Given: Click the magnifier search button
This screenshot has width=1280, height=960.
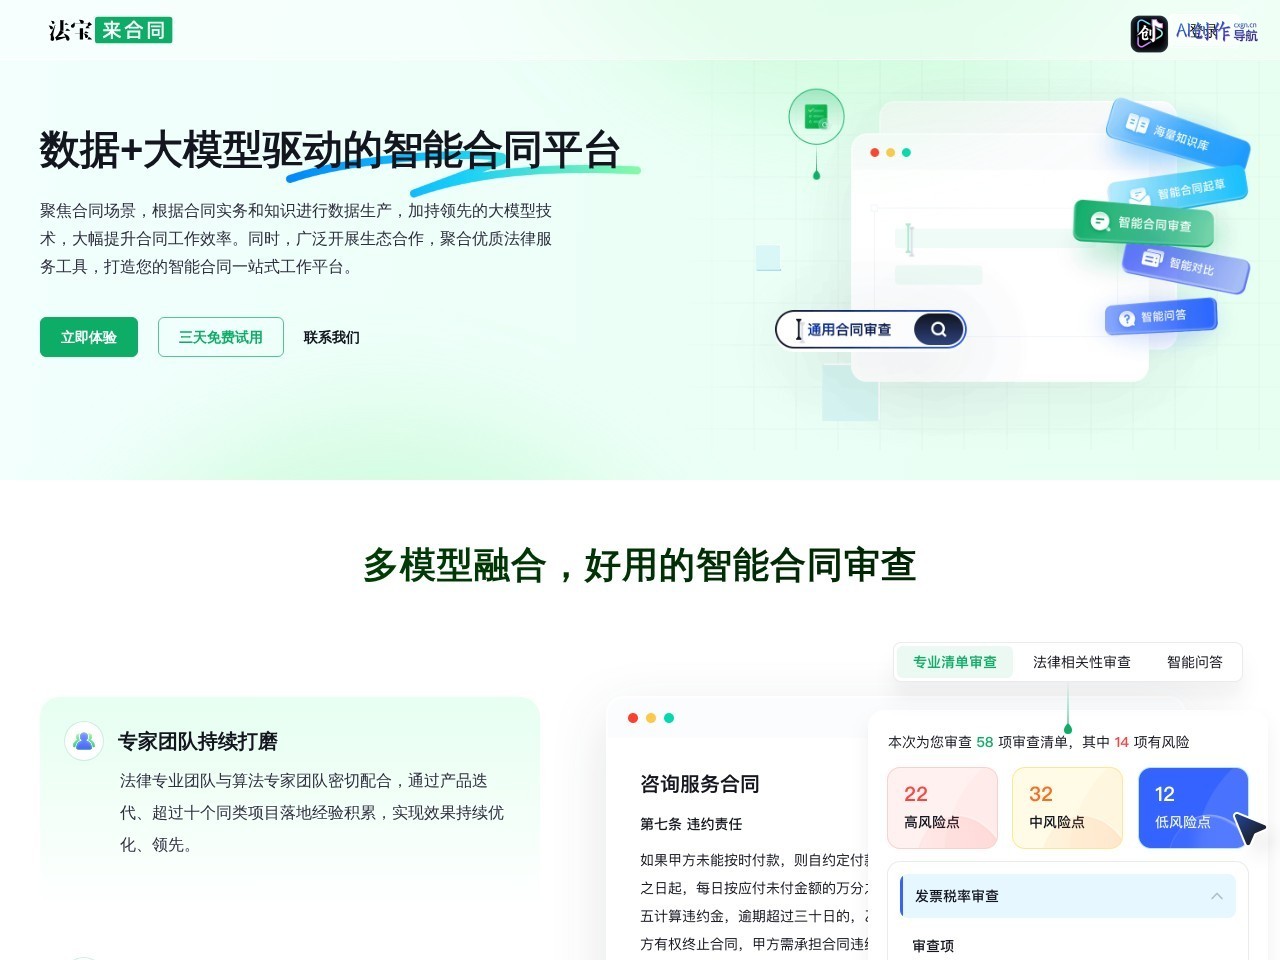Looking at the screenshot, I should 938,329.
